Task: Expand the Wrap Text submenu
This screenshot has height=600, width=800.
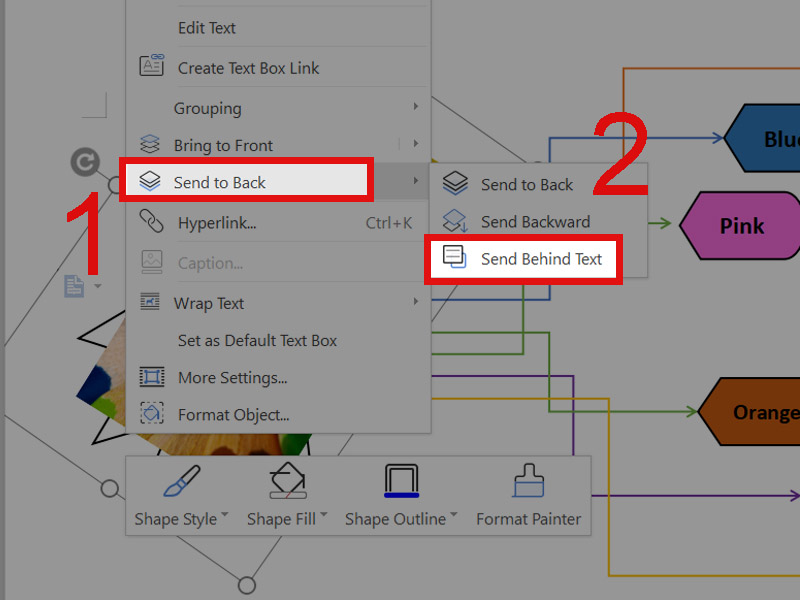Action: pos(415,302)
